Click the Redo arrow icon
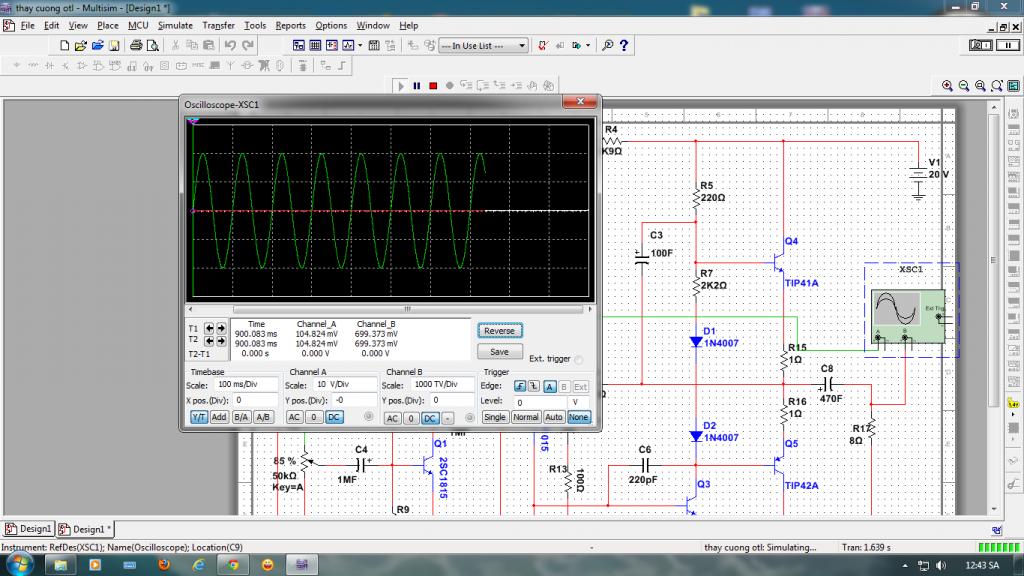The image size is (1024, 576). (248, 46)
